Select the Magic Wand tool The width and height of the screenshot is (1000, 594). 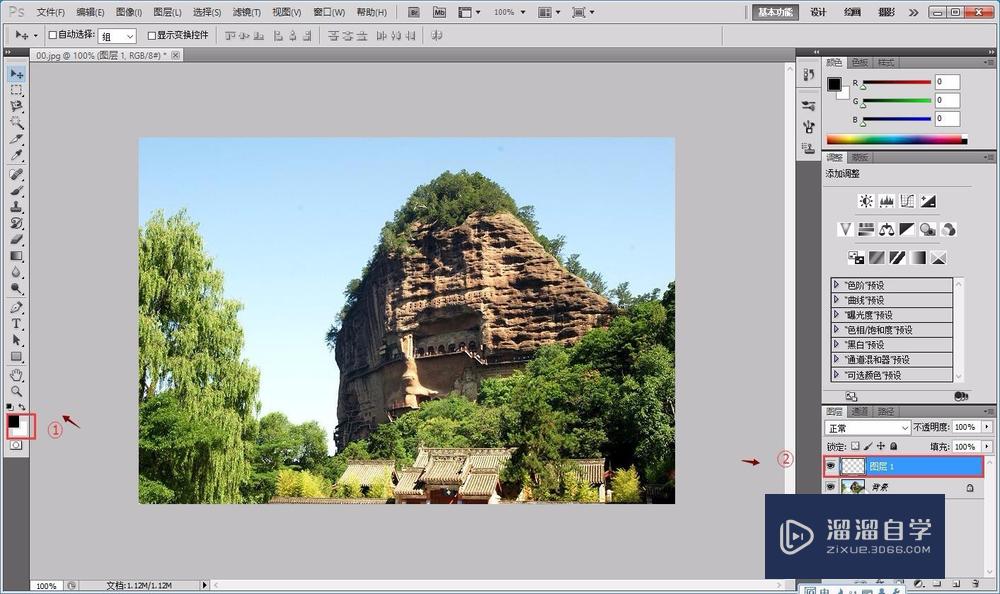coord(17,123)
